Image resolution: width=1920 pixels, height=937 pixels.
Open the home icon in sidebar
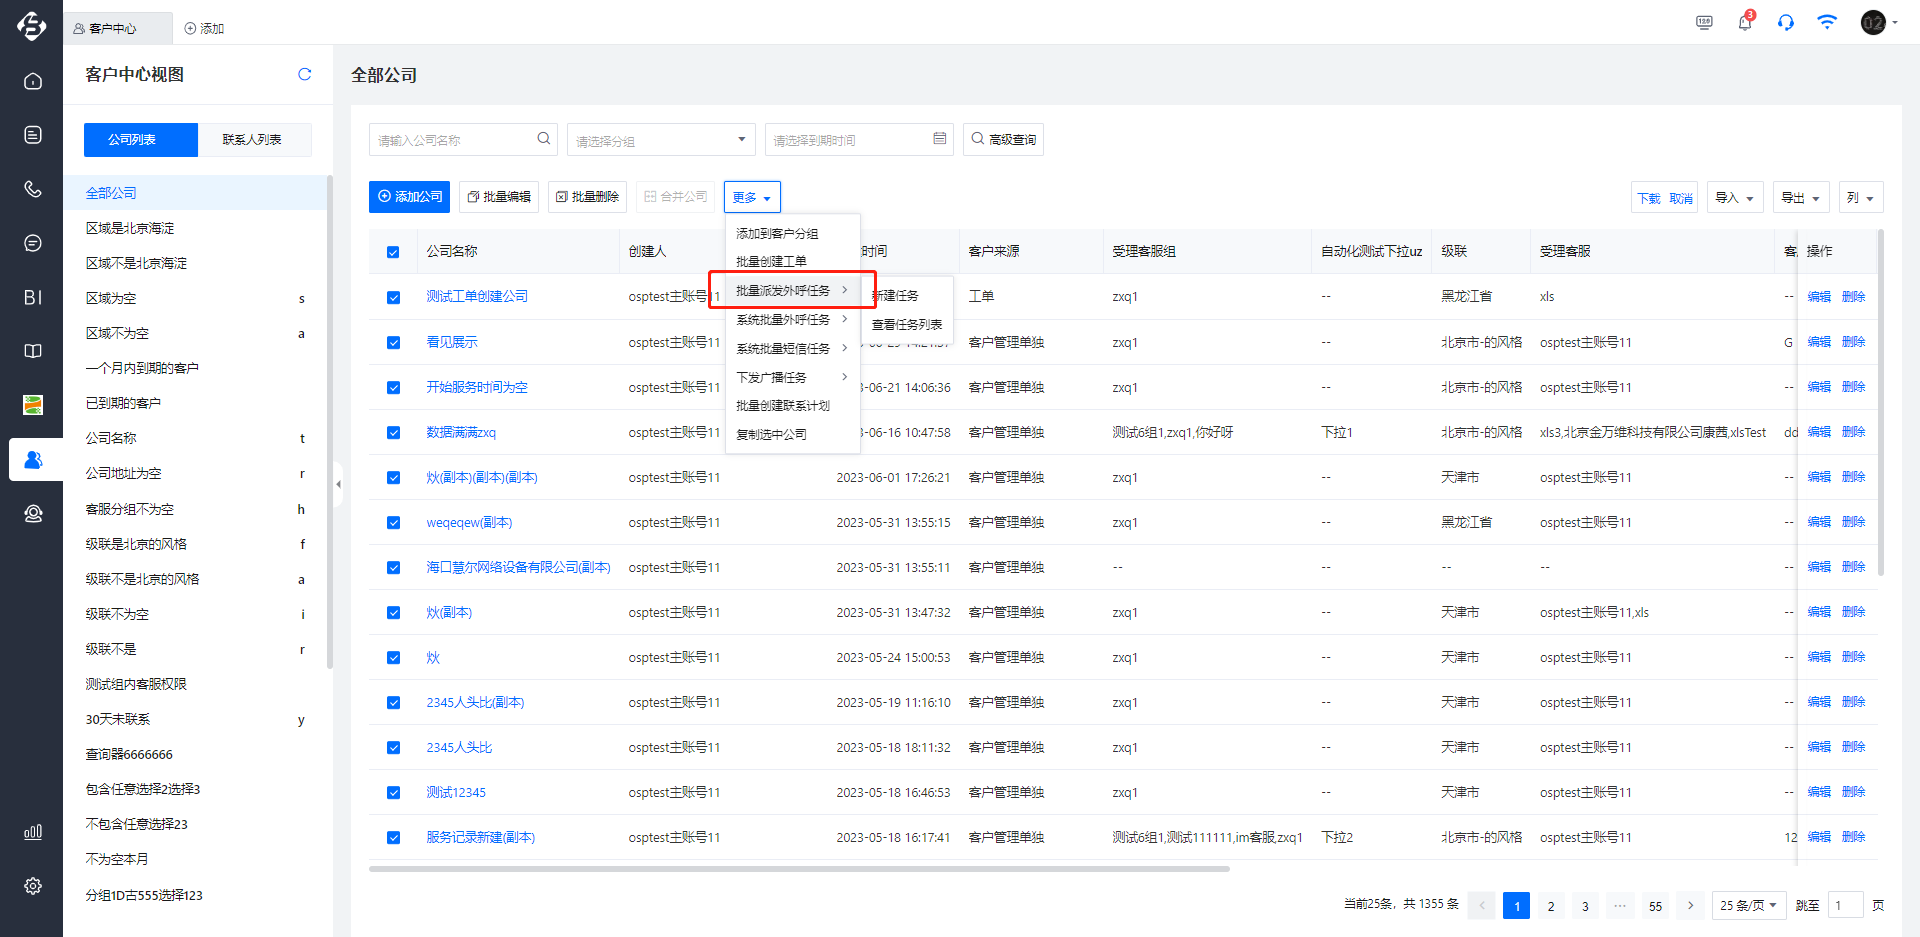pyautogui.click(x=33, y=81)
